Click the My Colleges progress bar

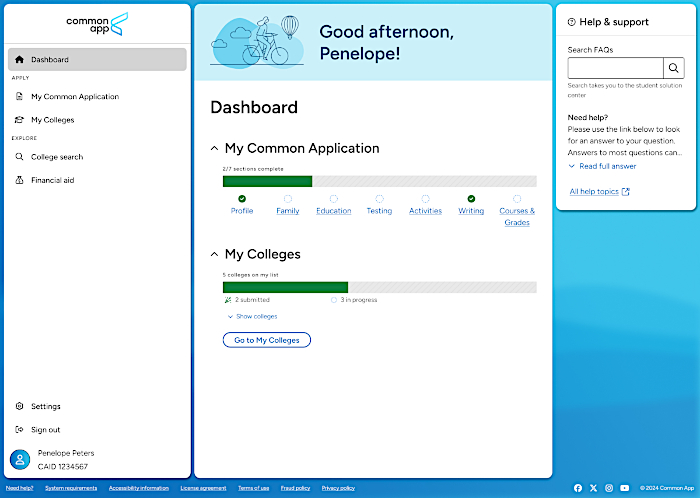(379, 287)
